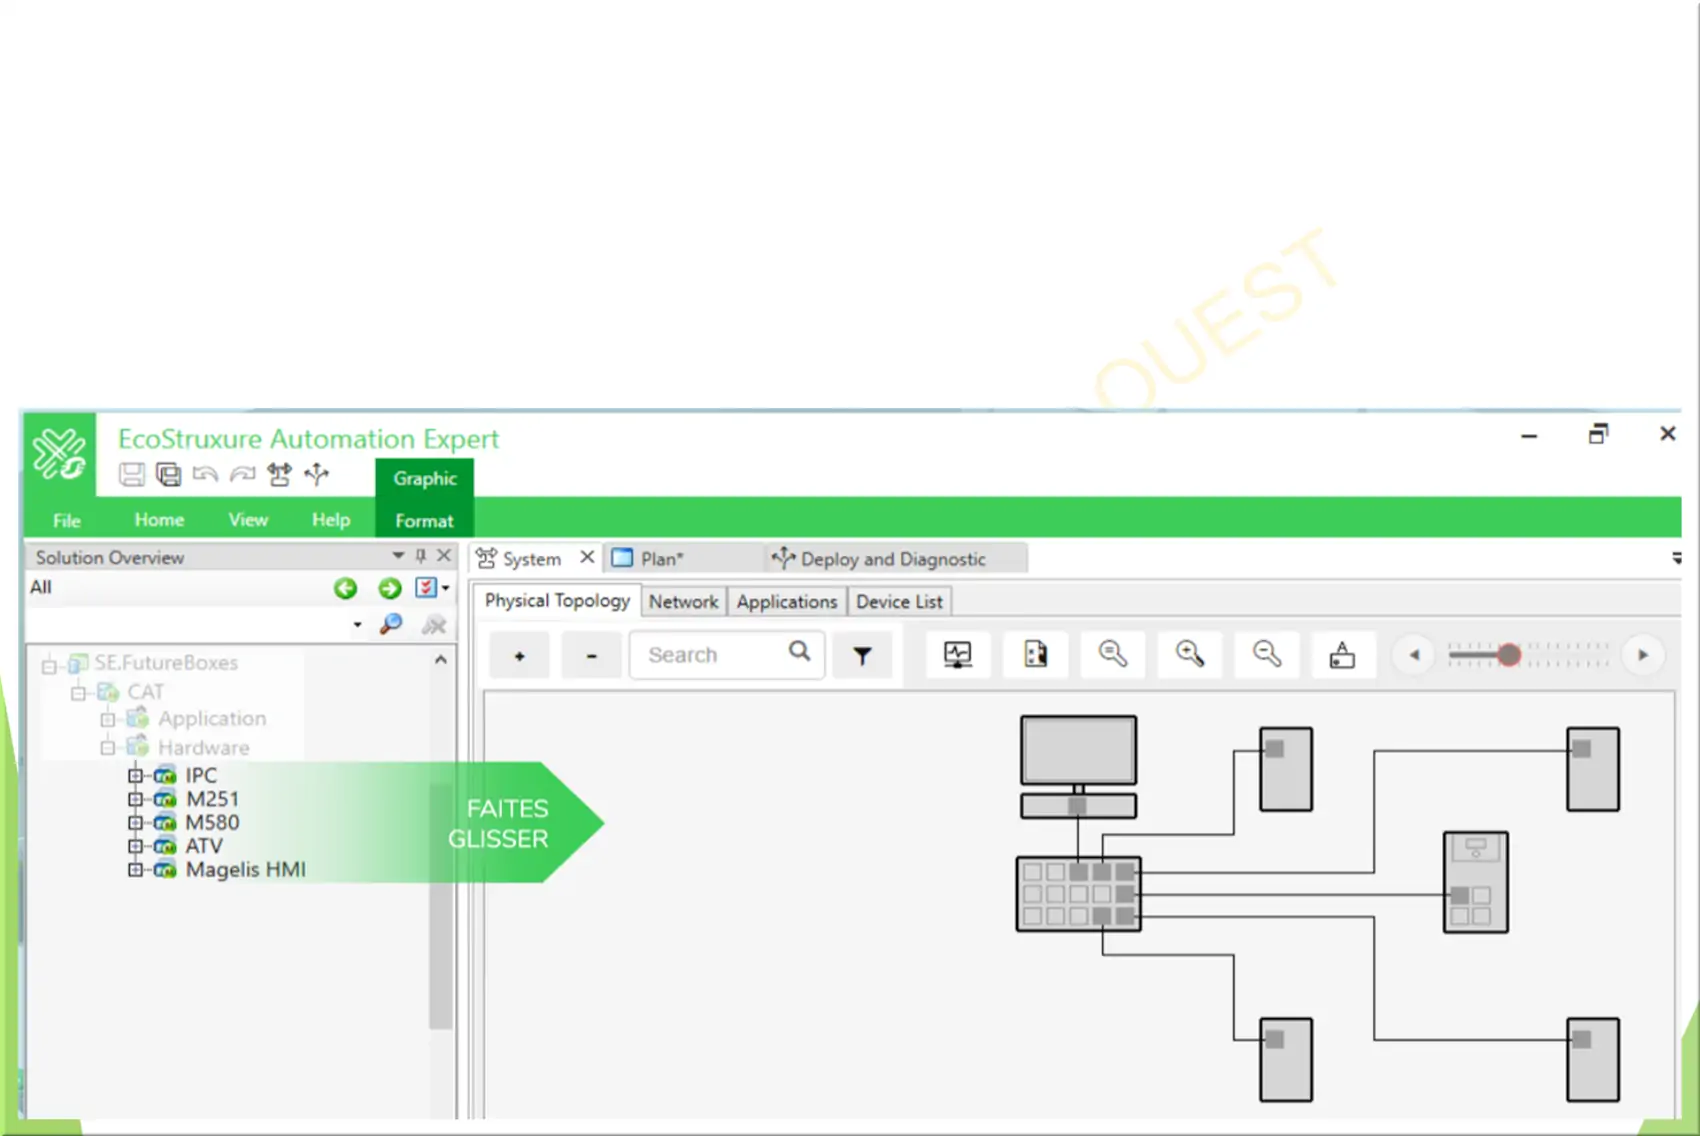The width and height of the screenshot is (1700, 1136).
Task: Click the device label icon in topology toolbar
Action: click(1342, 655)
